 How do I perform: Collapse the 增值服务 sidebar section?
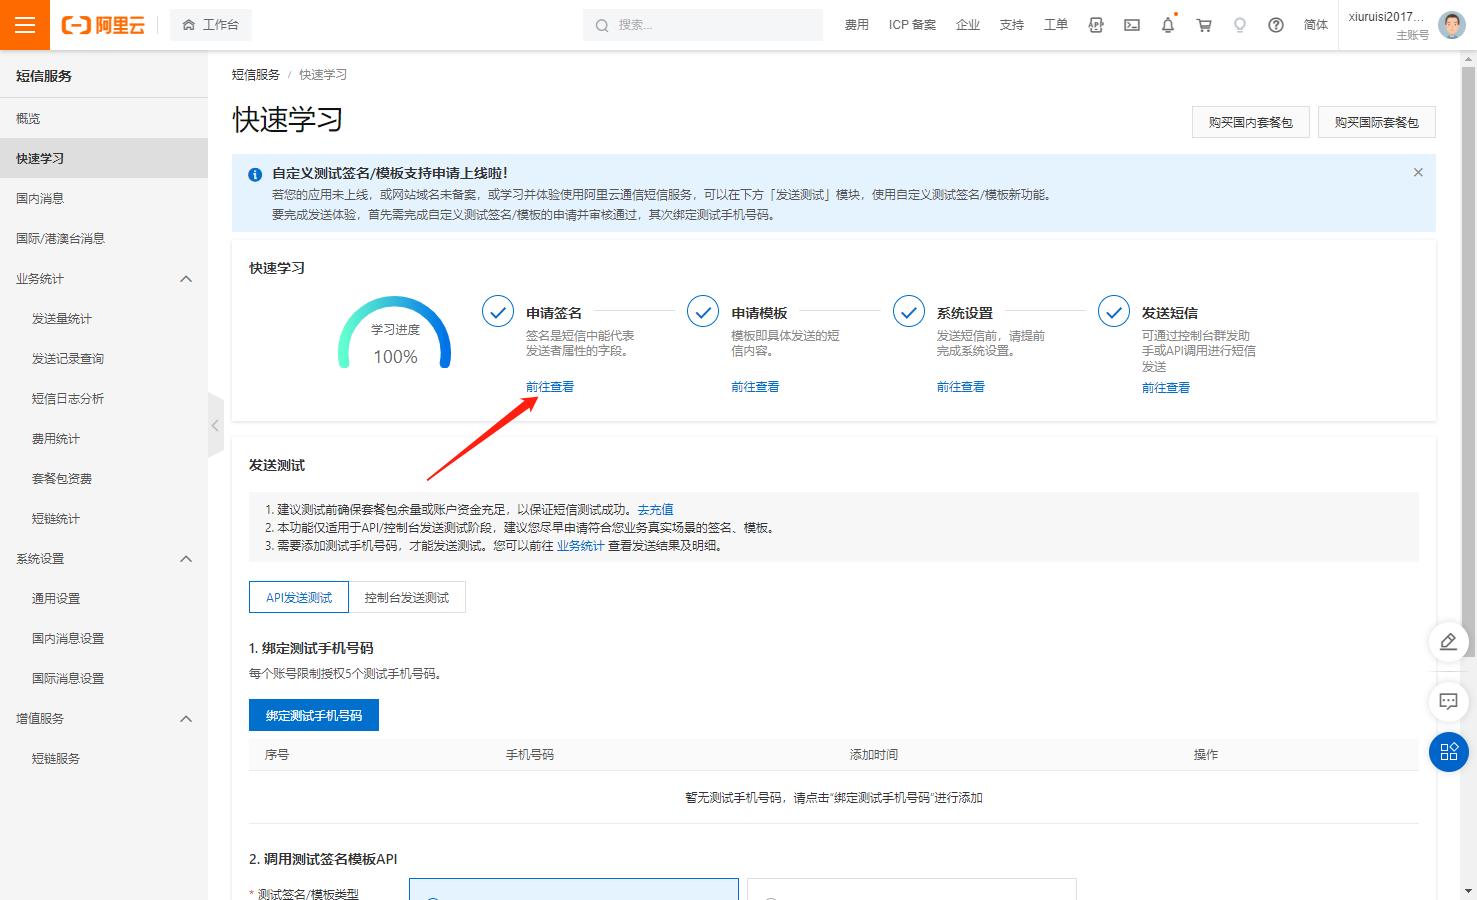tap(185, 718)
